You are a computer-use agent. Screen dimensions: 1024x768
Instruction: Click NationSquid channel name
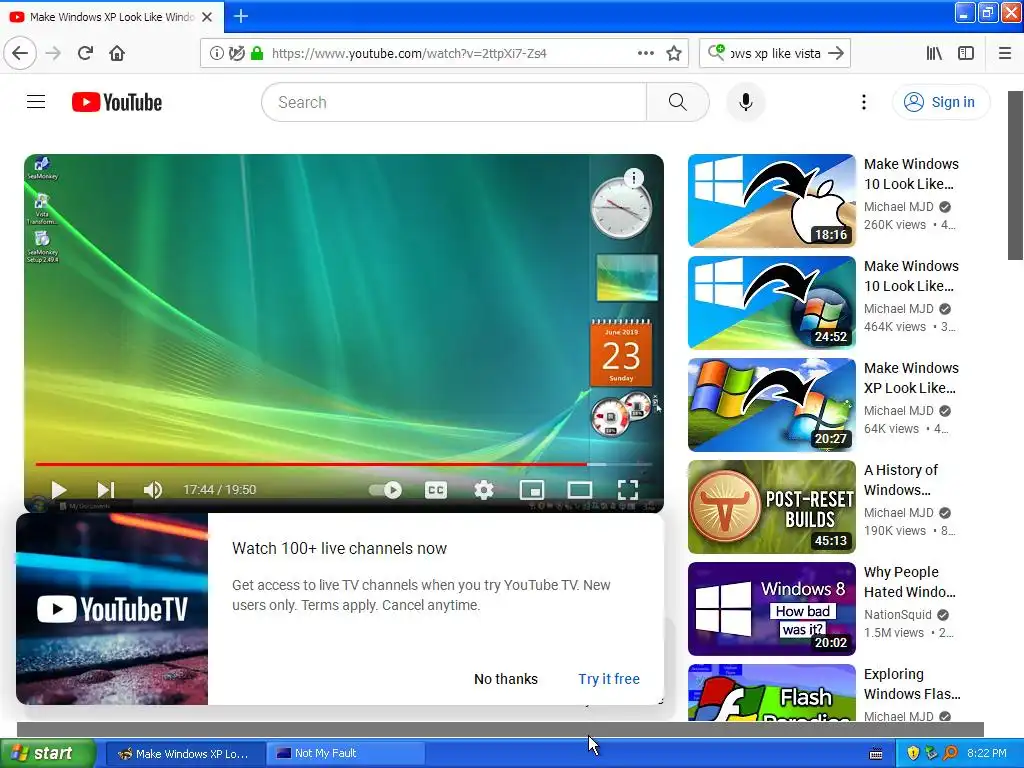[x=897, y=615]
